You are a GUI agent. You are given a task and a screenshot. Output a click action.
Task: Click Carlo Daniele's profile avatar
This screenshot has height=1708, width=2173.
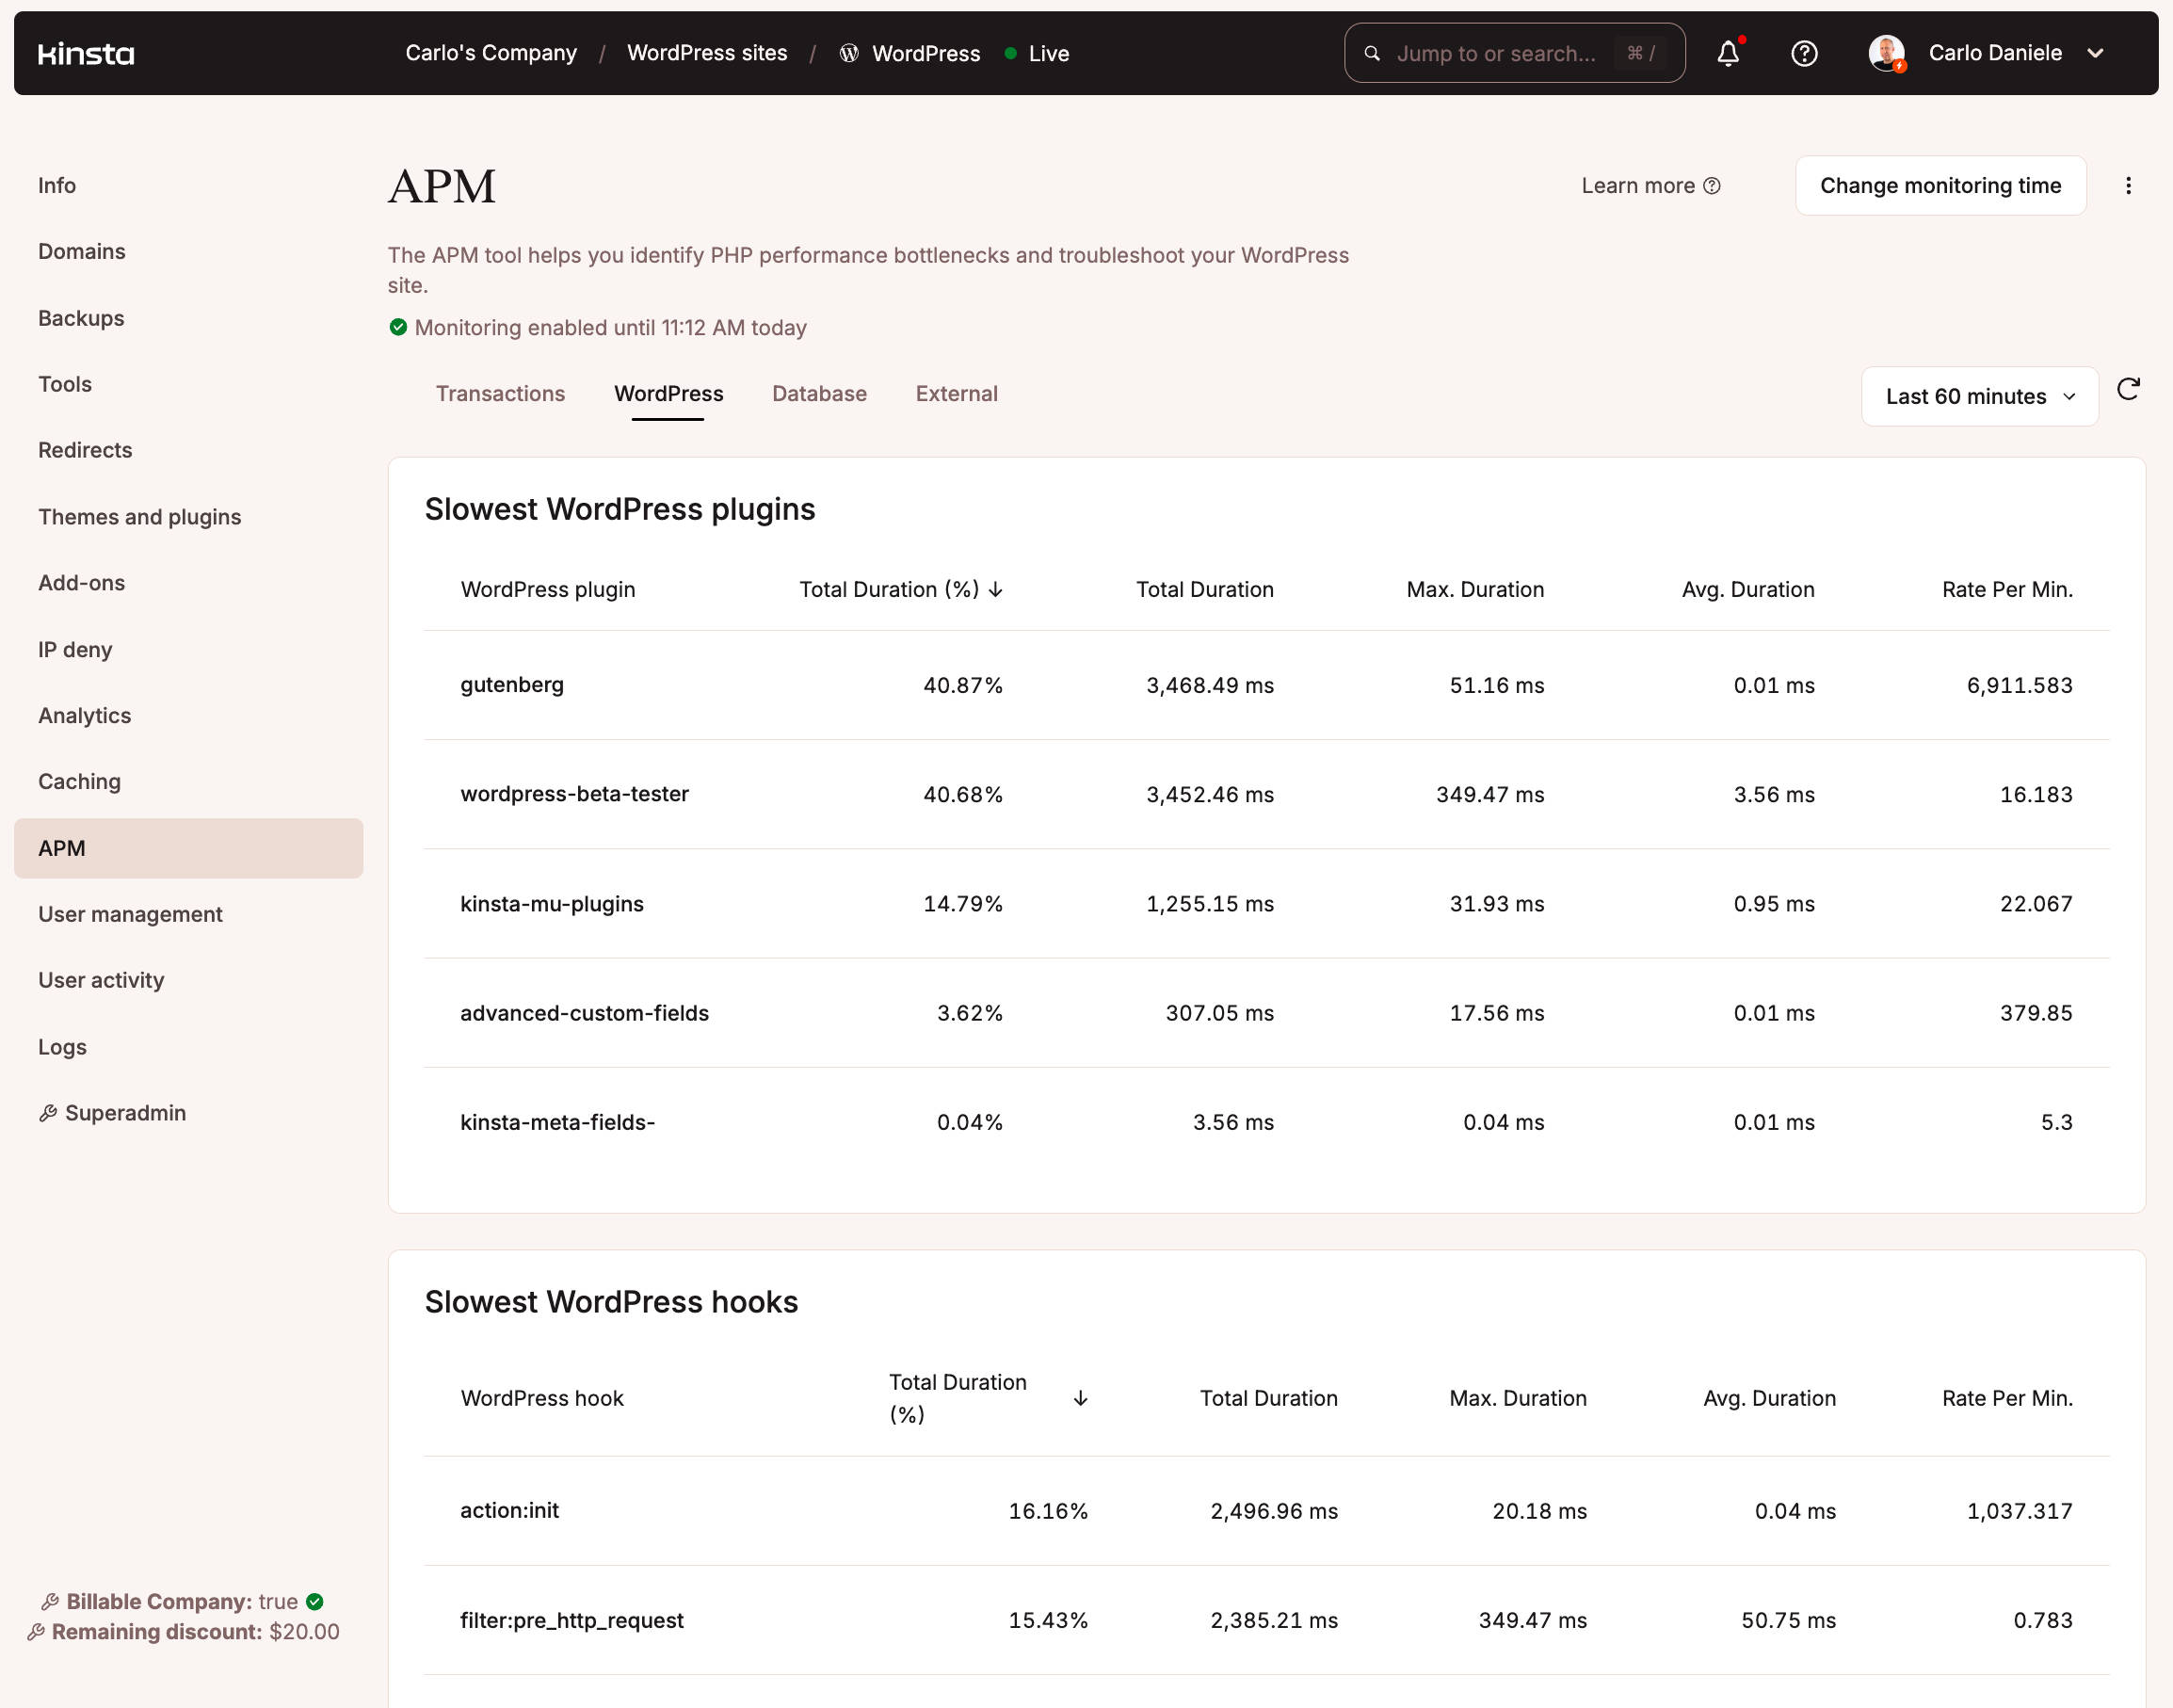(x=1888, y=53)
